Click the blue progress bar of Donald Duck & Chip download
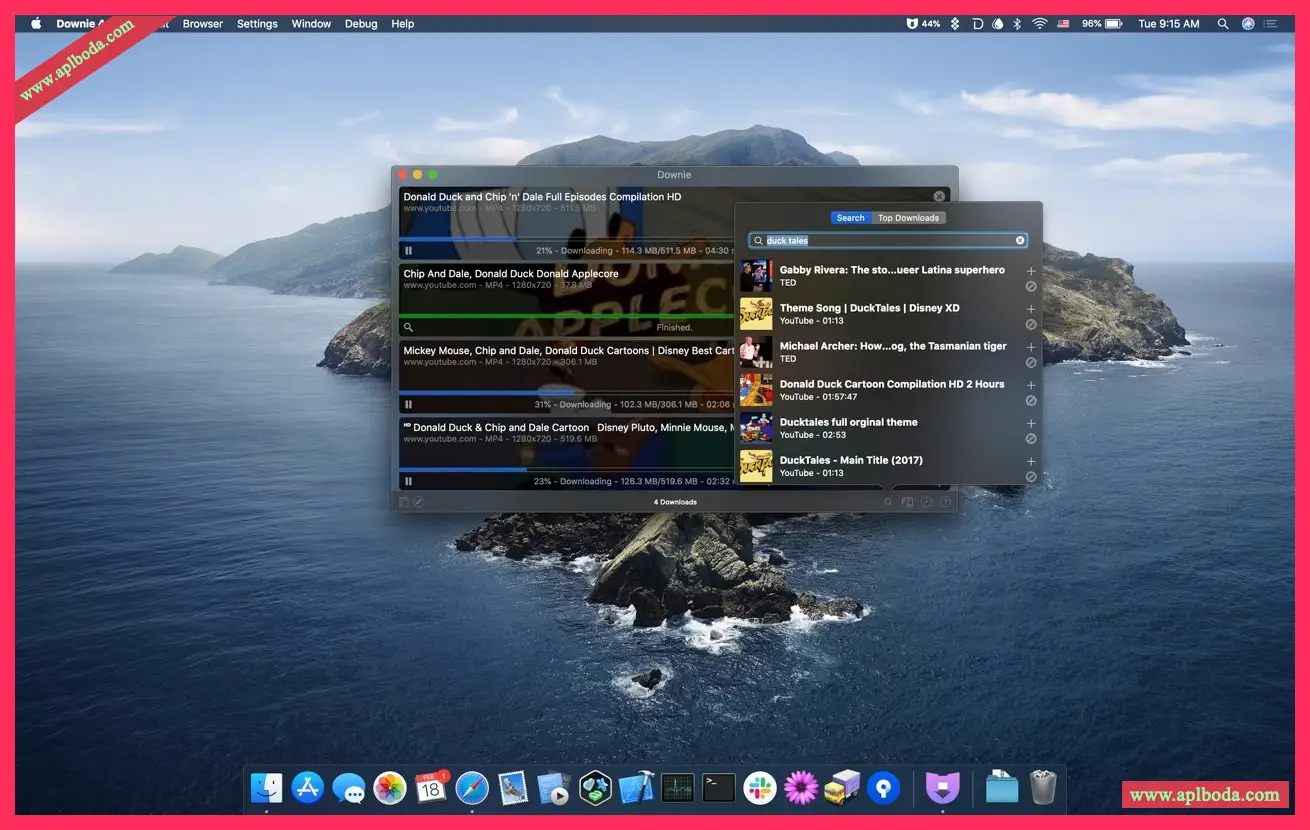 (462, 469)
